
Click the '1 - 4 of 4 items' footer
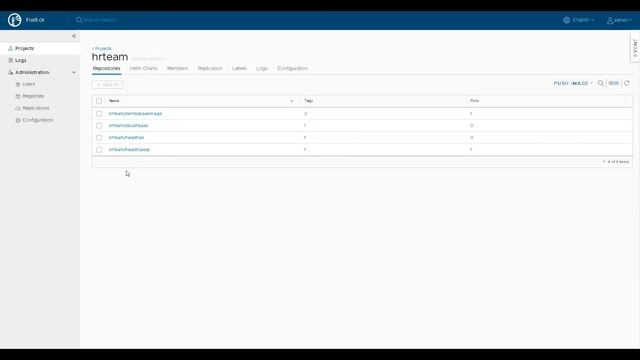[616, 162]
